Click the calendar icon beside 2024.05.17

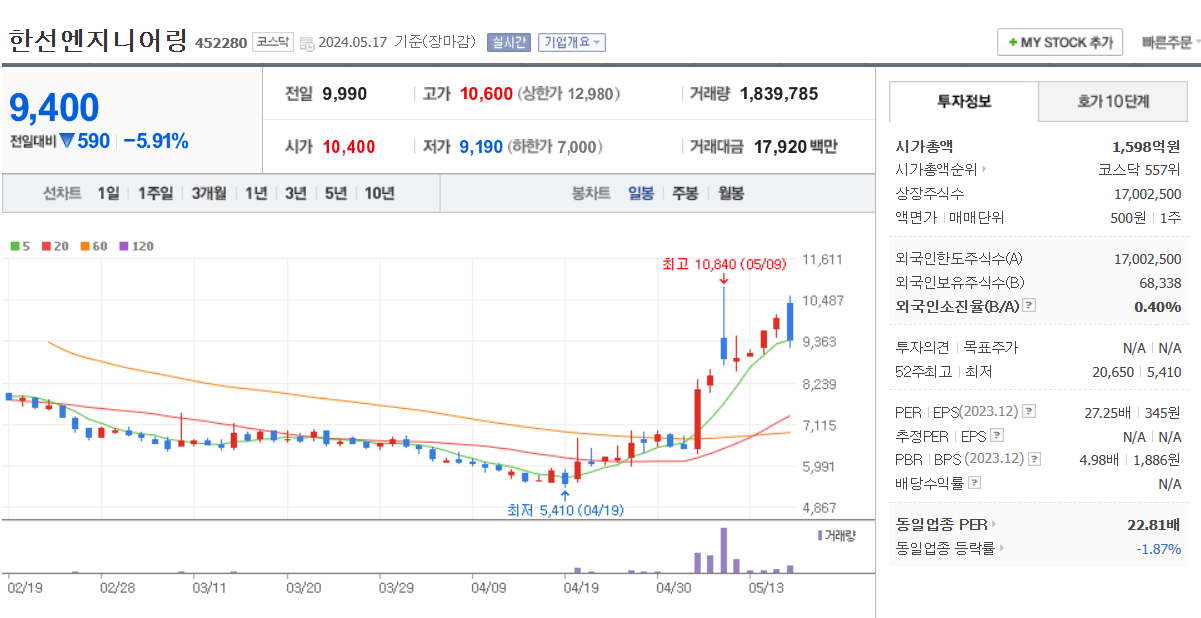[307, 43]
